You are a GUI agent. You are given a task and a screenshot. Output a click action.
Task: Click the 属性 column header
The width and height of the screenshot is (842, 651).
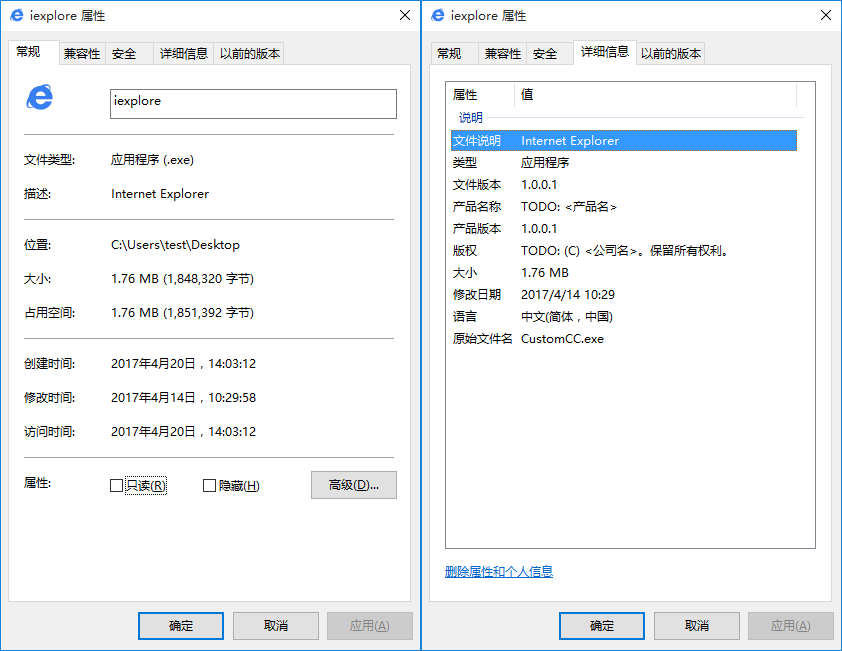[481, 95]
